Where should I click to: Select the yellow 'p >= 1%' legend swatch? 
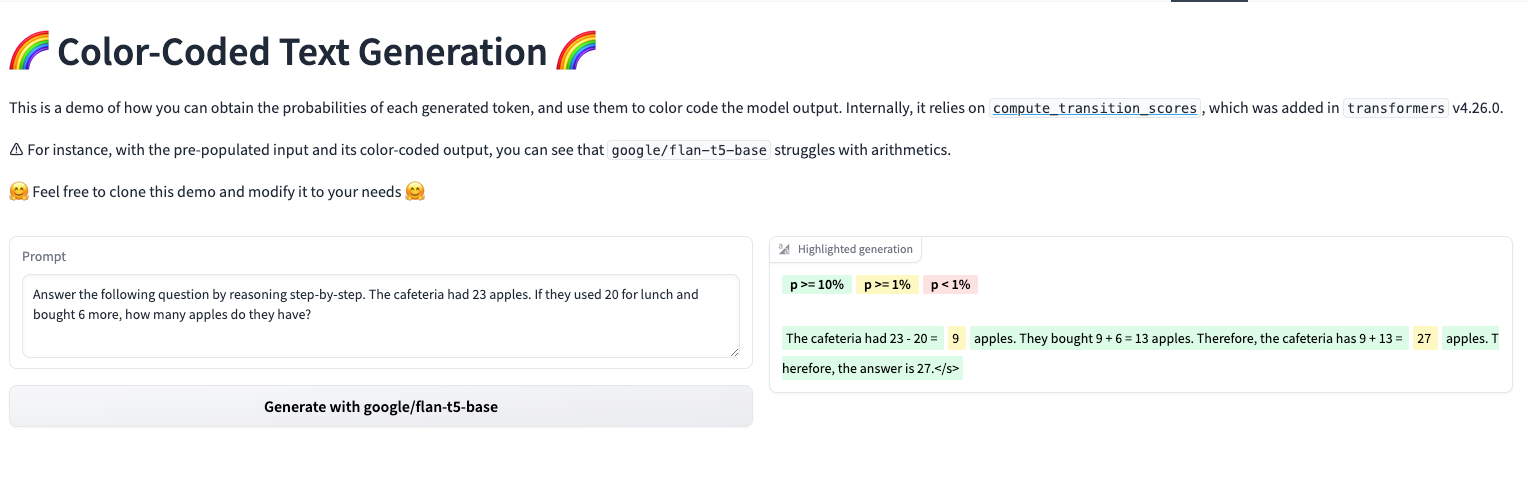pos(887,285)
